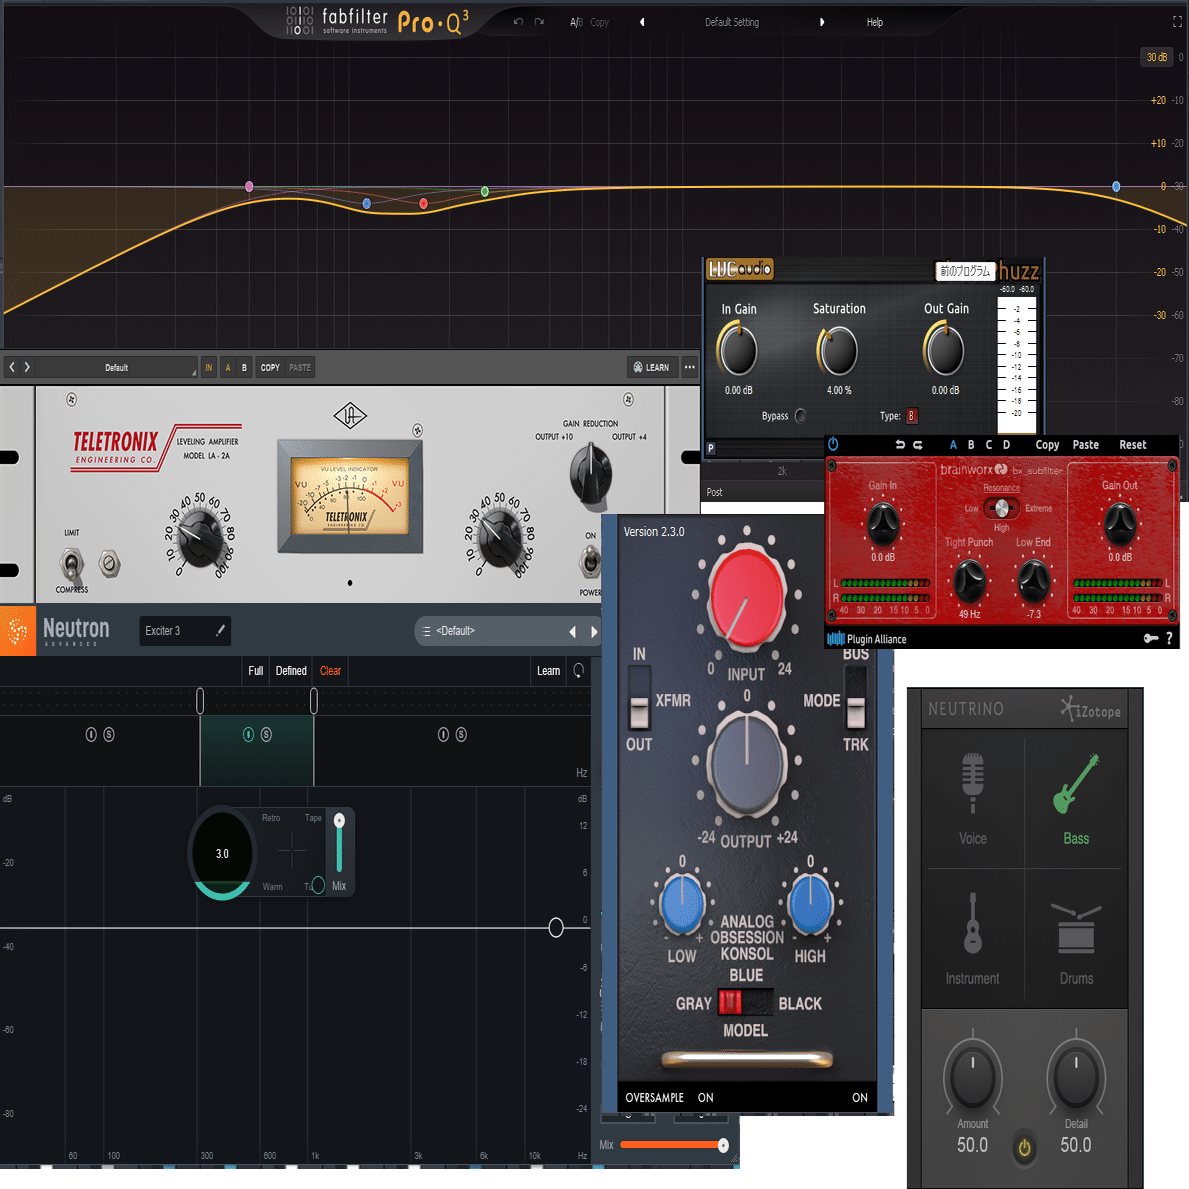Click the question mark help icon in Plugin Alliance bar

pos(1169,638)
